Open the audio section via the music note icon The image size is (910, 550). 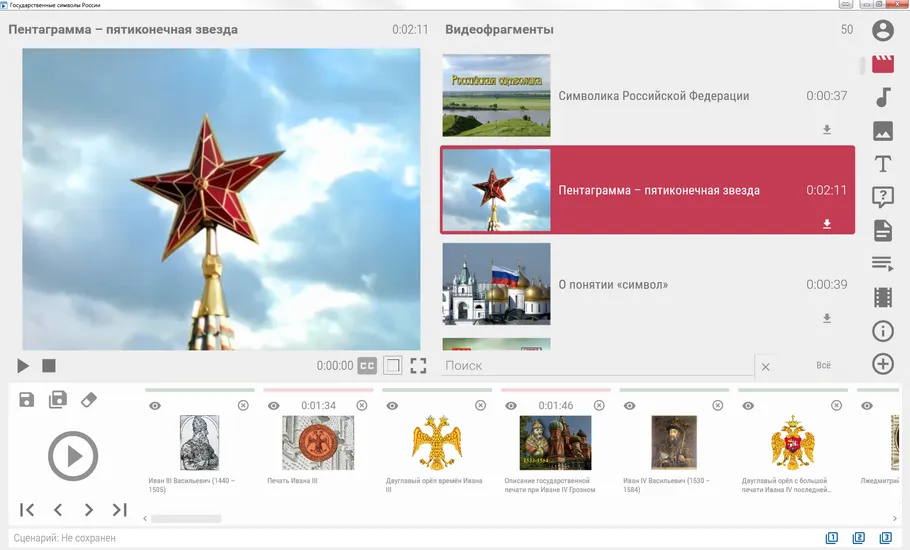[x=883, y=97]
